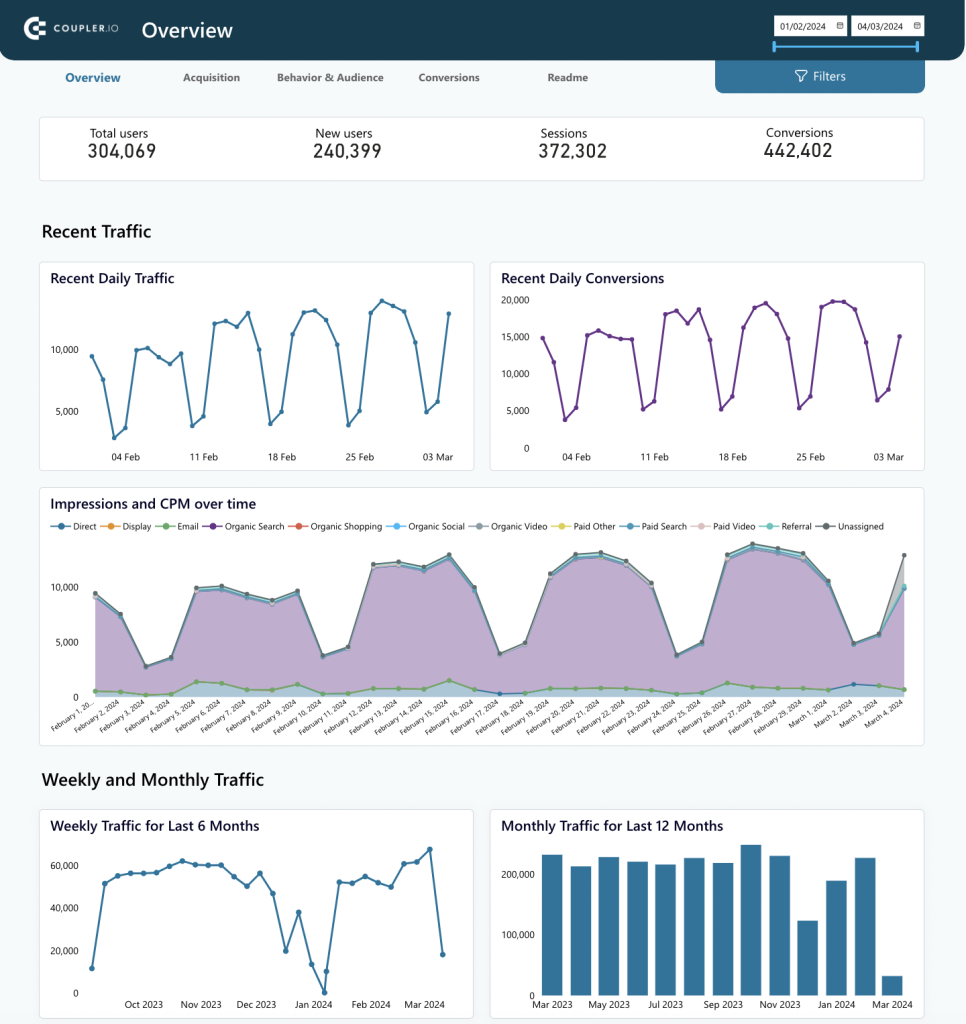Screen dimensions: 966x1024
Task: Click the end date field 04/03/2024
Action: click(x=880, y=26)
